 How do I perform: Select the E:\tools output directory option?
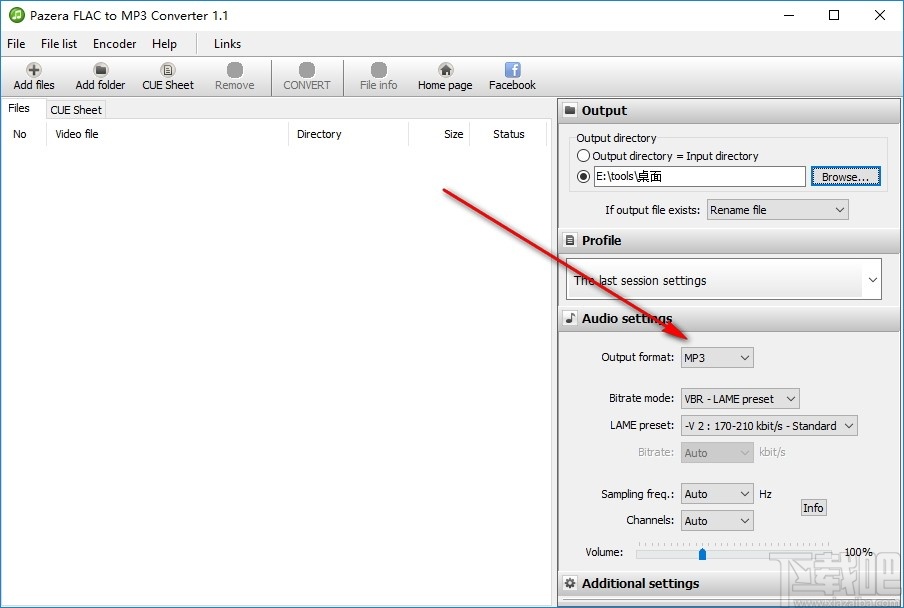(583, 176)
